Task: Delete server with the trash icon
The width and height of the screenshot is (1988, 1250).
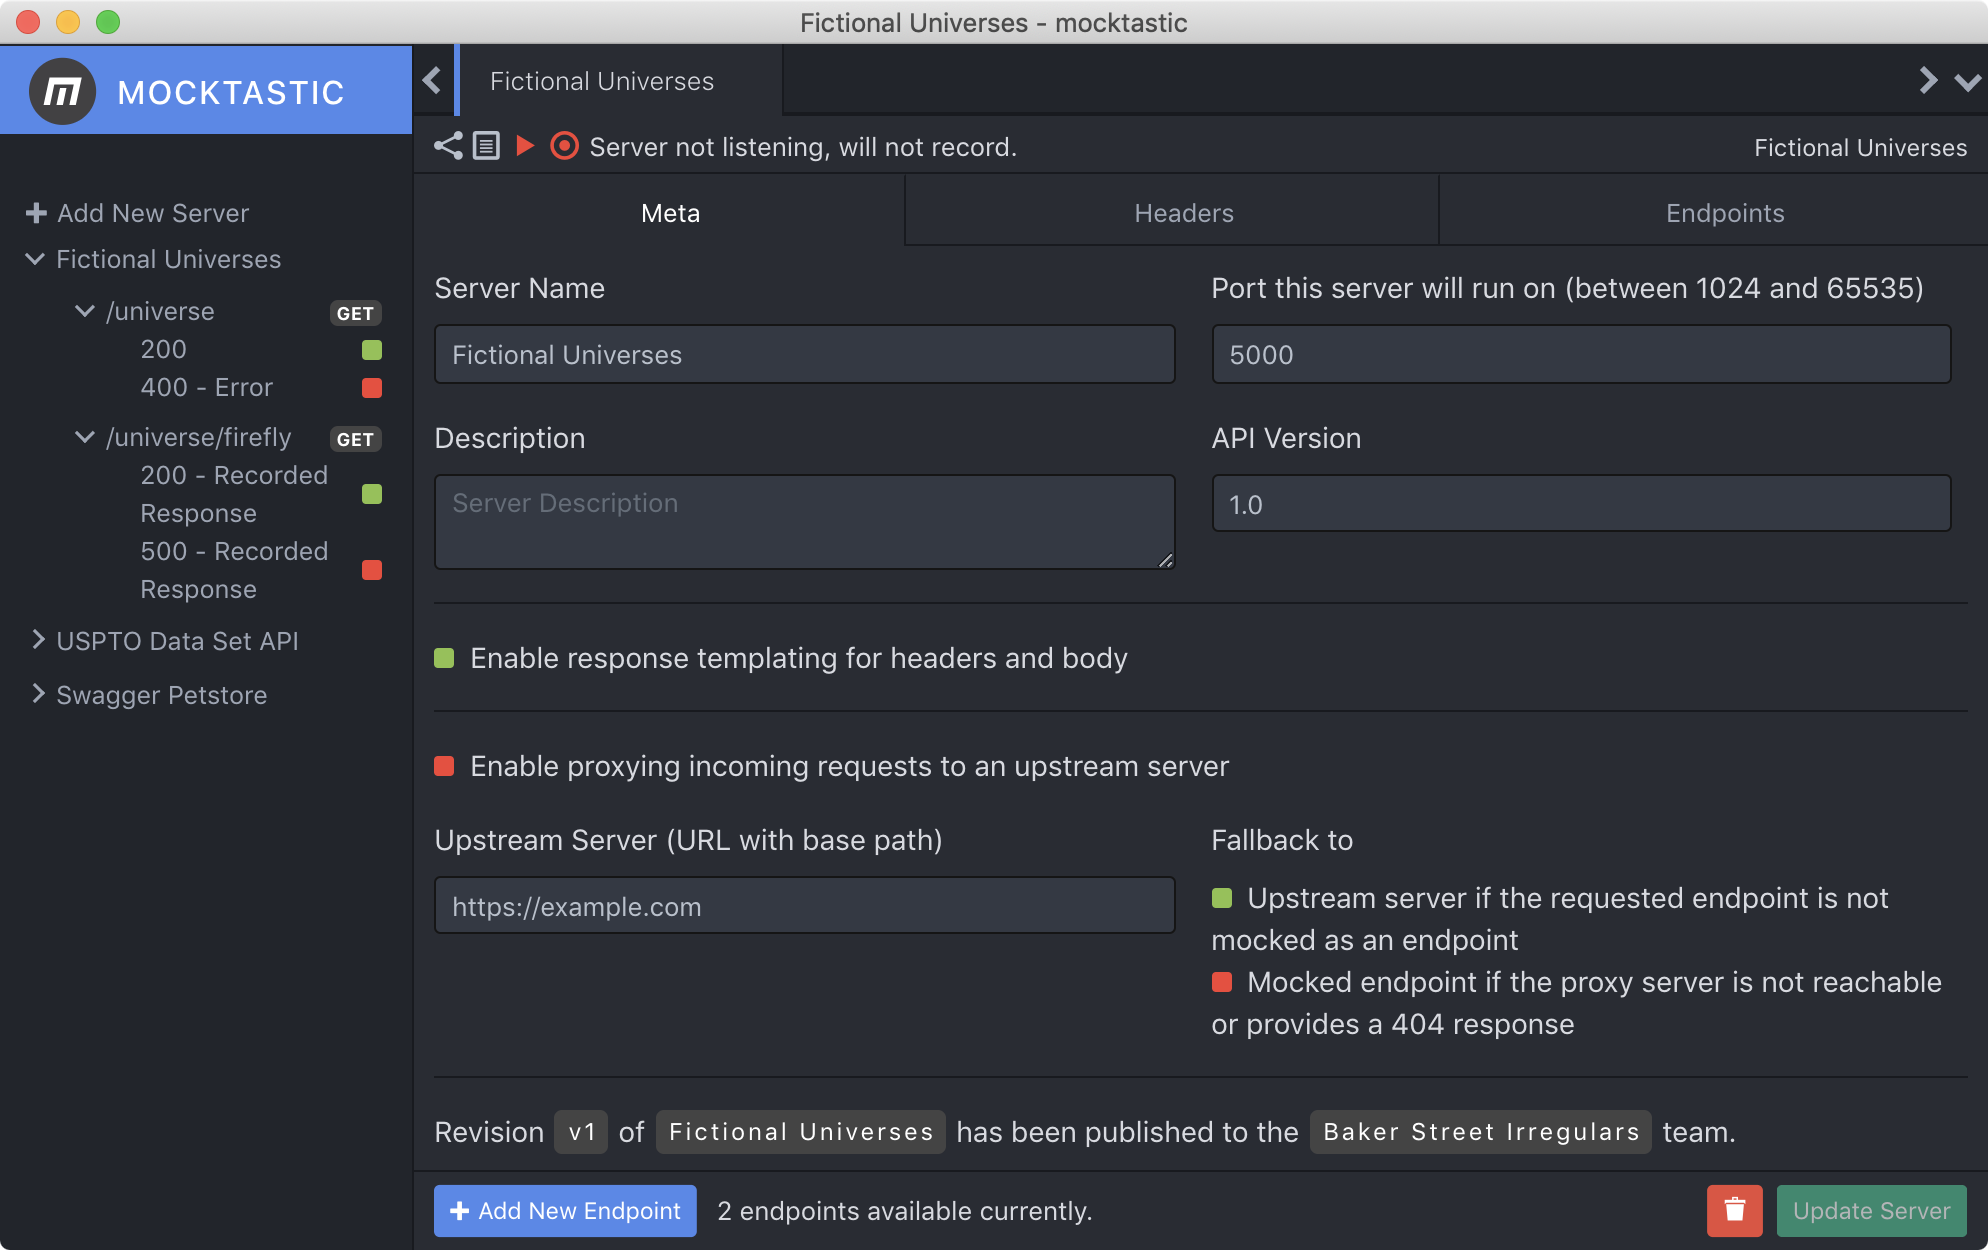Action: coord(1734,1210)
